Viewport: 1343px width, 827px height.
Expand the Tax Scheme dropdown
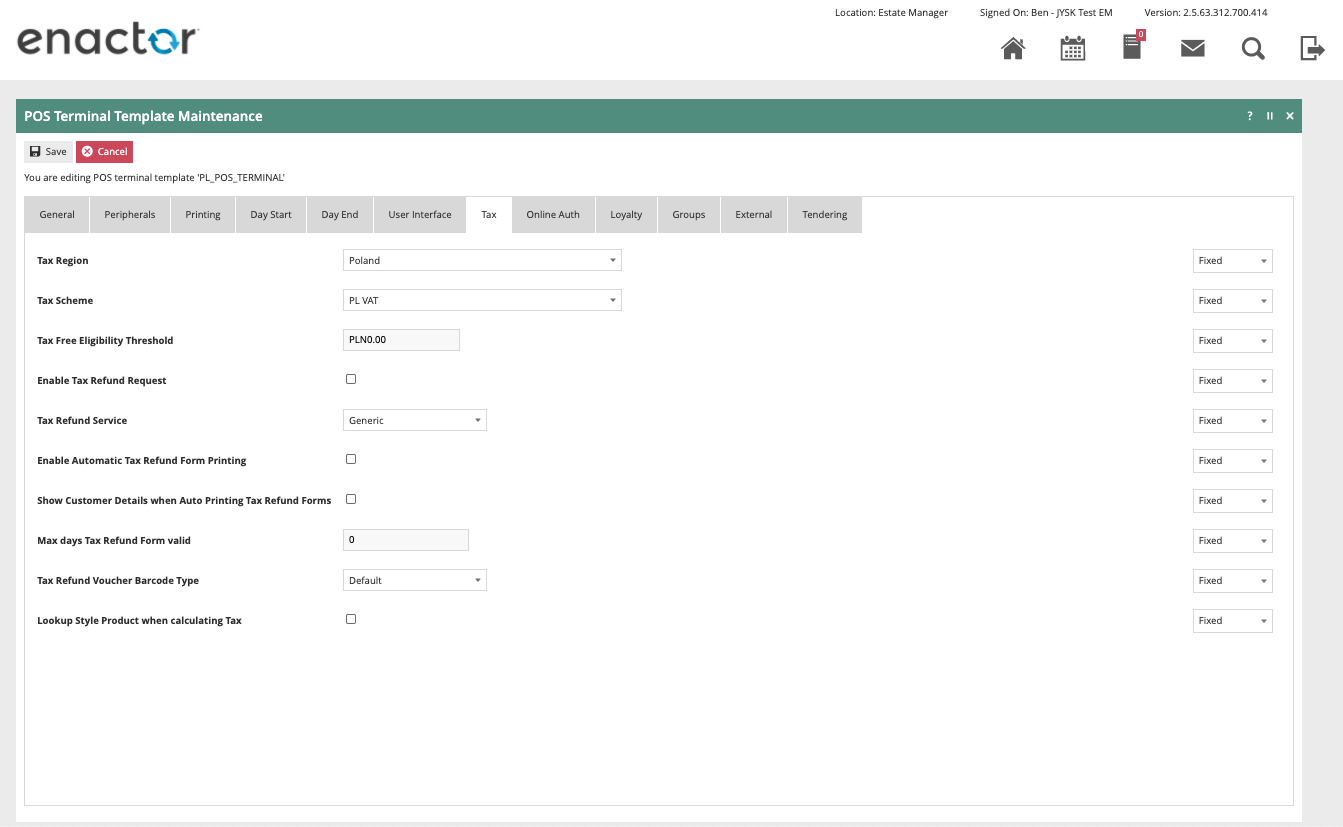pyautogui.click(x=482, y=301)
